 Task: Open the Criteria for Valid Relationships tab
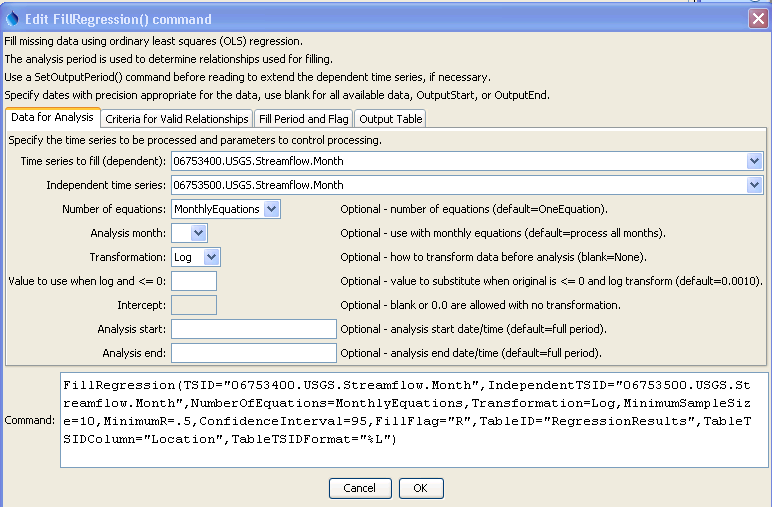click(176, 119)
